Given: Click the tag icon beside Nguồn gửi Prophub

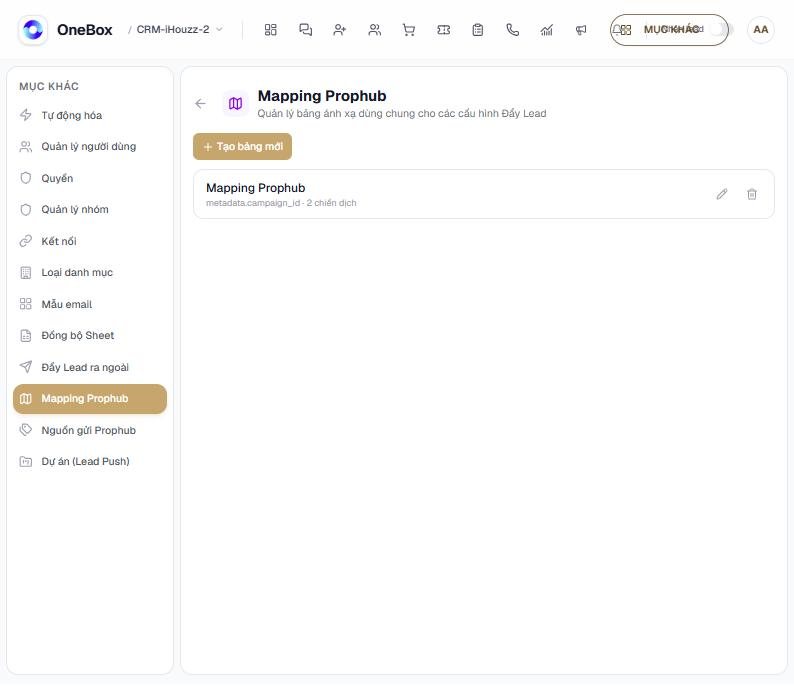Looking at the screenshot, I should 25,430.
